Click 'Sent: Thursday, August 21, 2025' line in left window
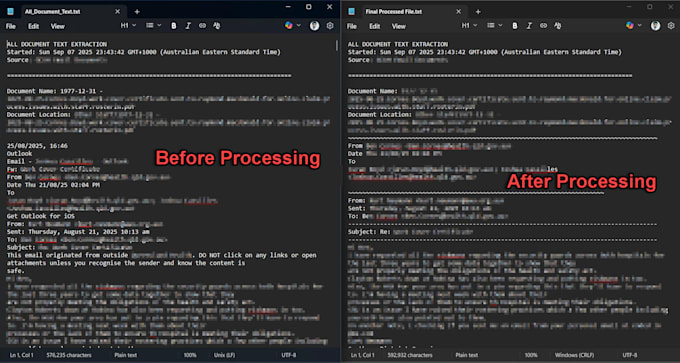Screen dimensions: 680x363 pyautogui.click(x=78, y=232)
